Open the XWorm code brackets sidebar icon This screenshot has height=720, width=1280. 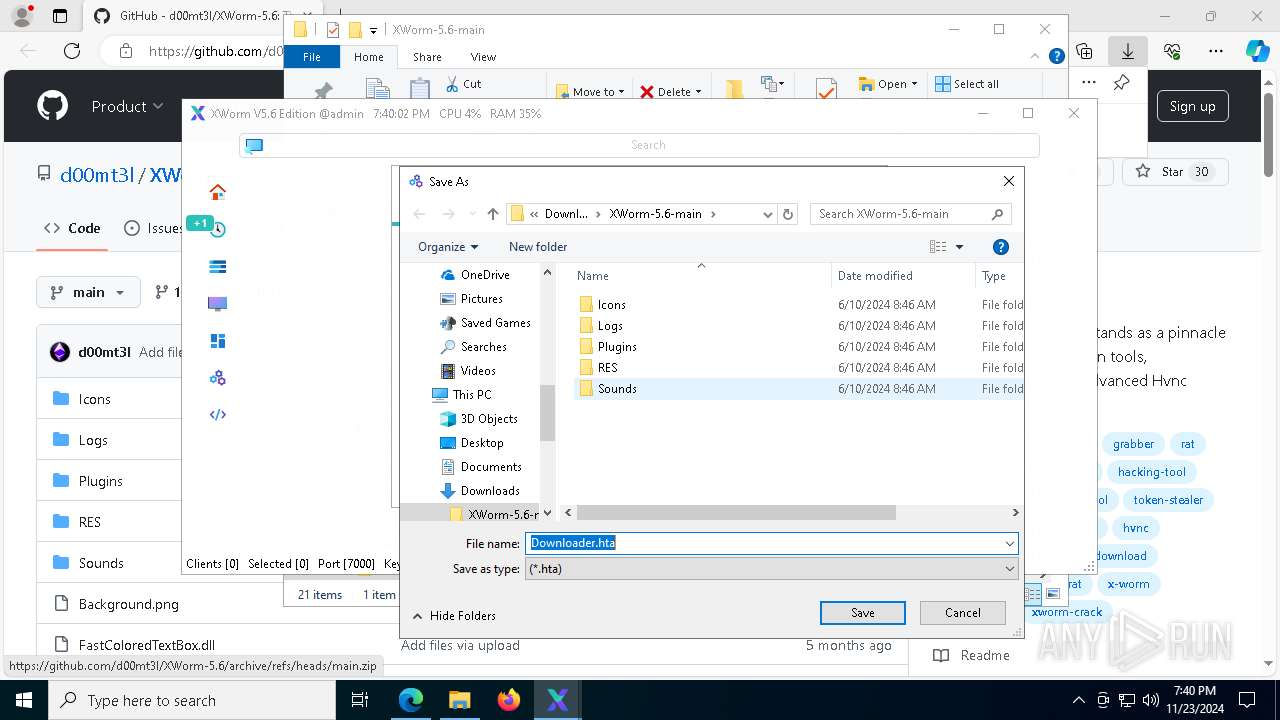[217, 415]
